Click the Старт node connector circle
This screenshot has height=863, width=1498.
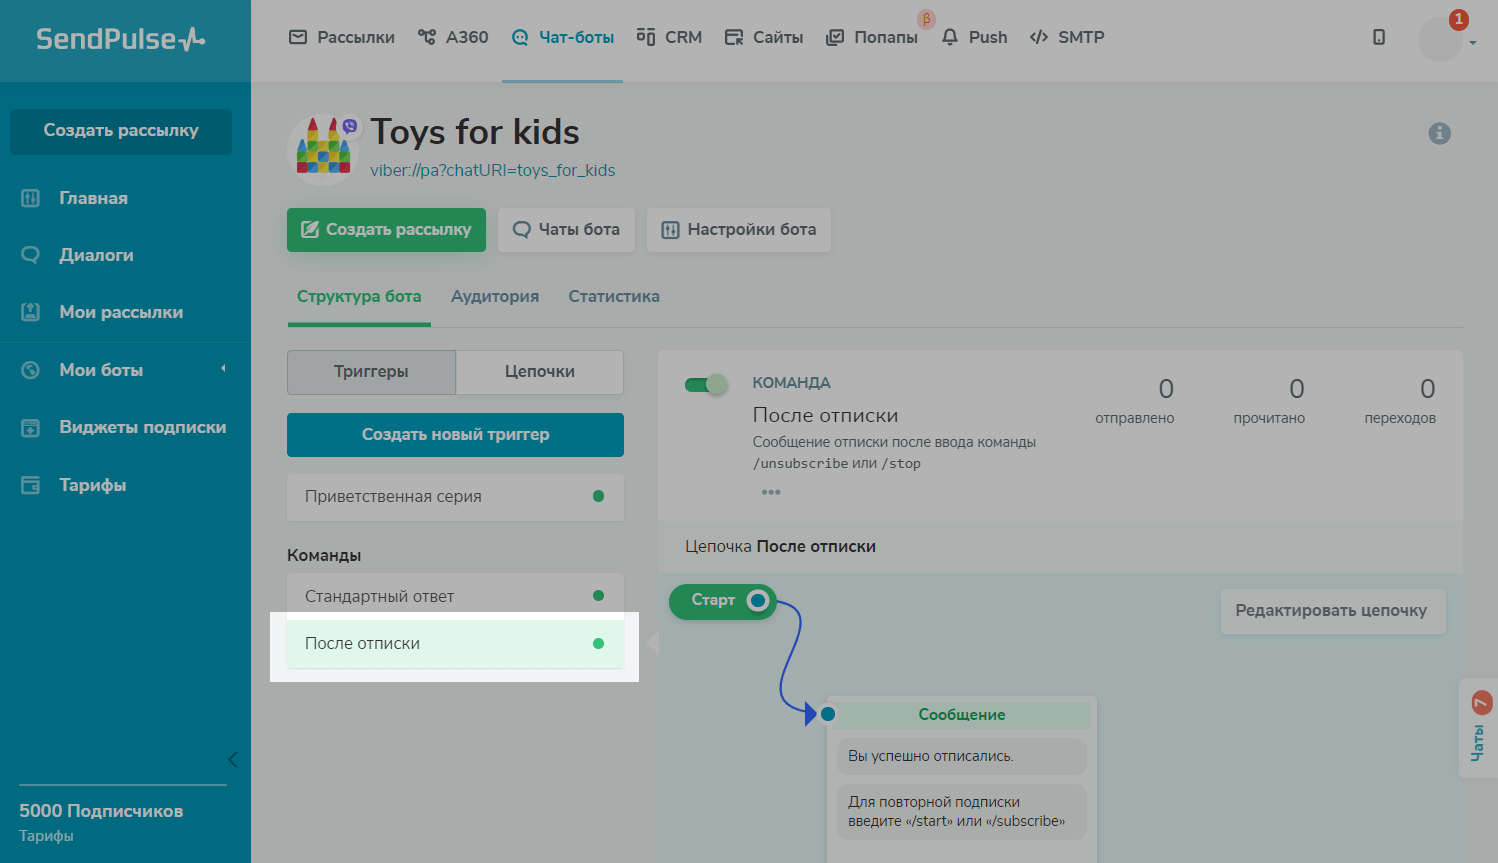(758, 600)
